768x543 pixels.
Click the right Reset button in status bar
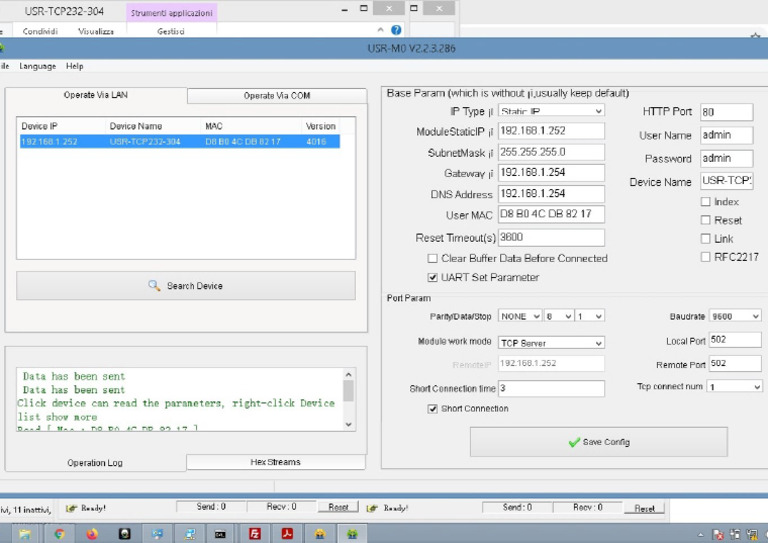coord(644,508)
